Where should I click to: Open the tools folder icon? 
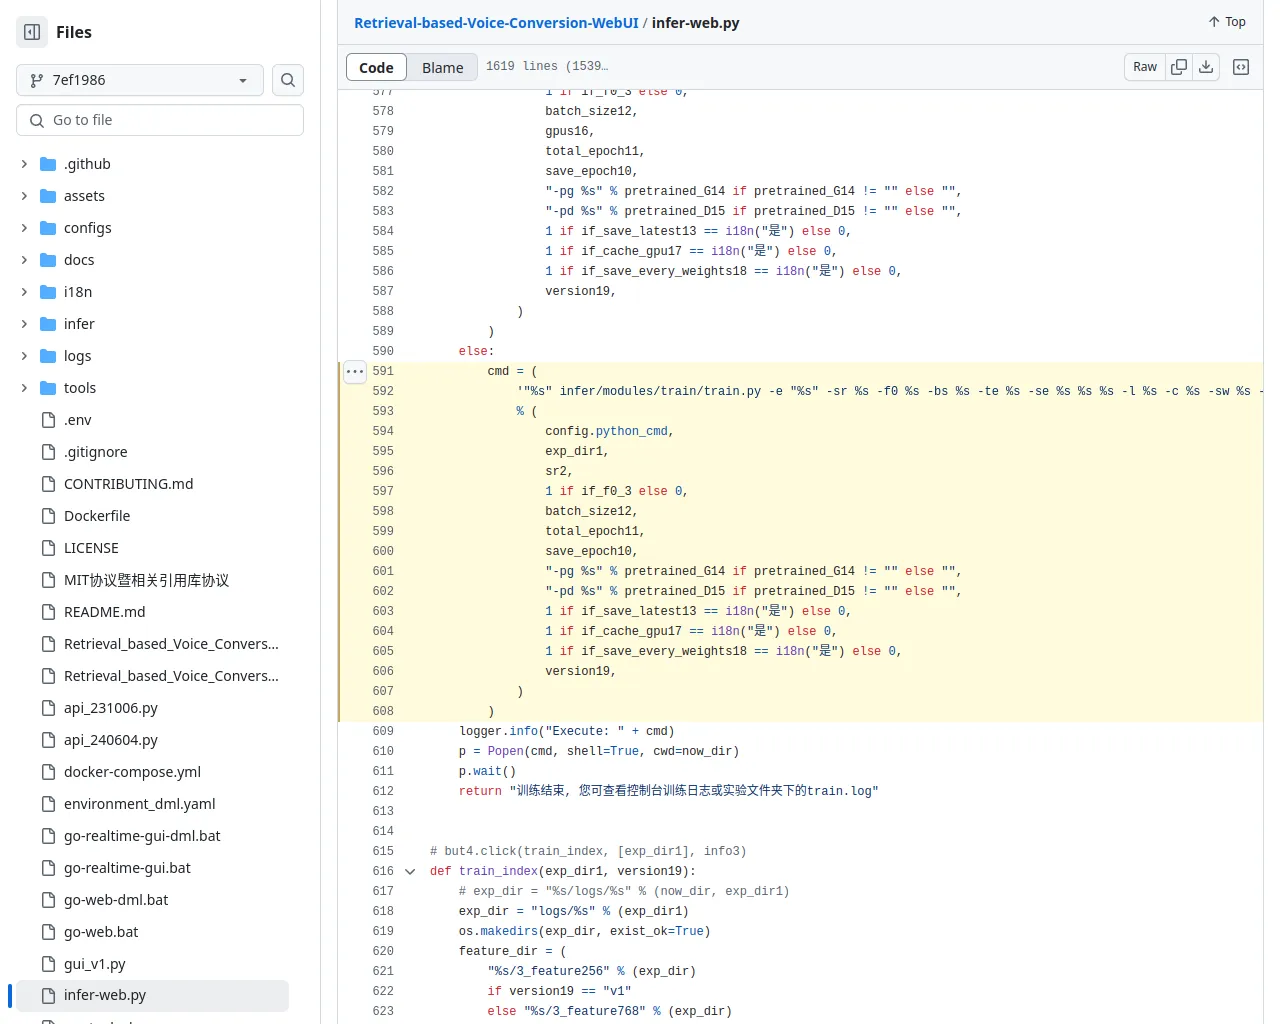48,388
